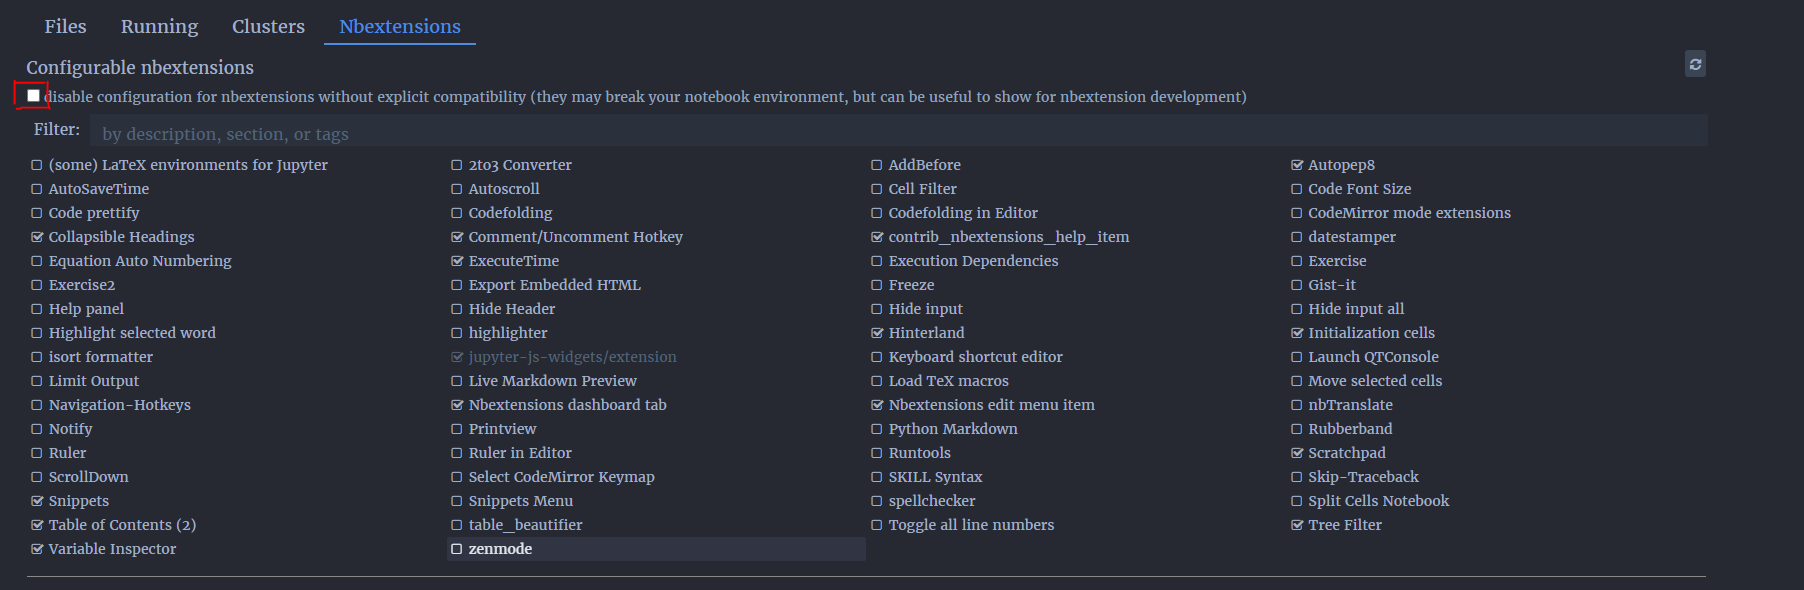Disable contrib_nbextensions_help_item

click(877, 237)
